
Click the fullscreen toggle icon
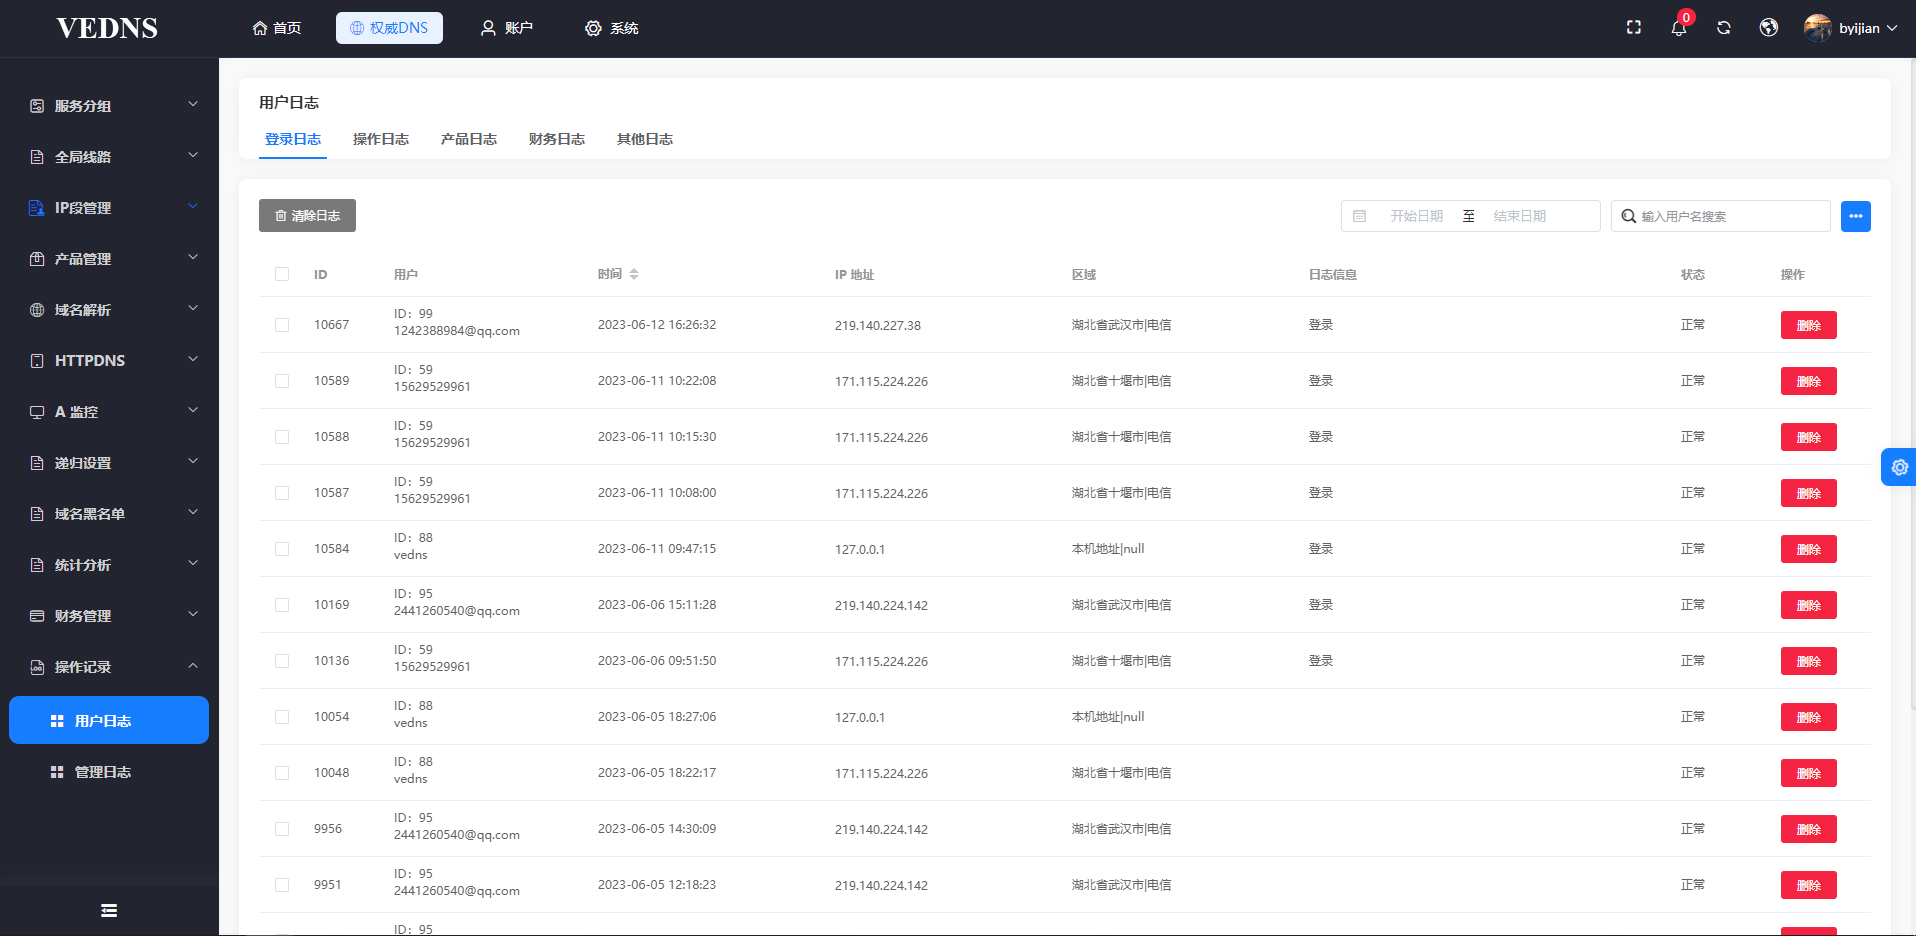click(1634, 28)
